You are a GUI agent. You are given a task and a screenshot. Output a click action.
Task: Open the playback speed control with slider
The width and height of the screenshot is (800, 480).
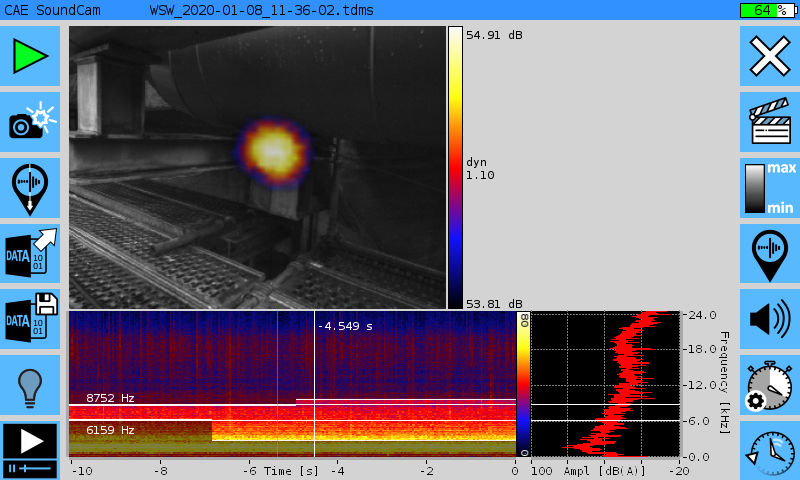[30, 449]
